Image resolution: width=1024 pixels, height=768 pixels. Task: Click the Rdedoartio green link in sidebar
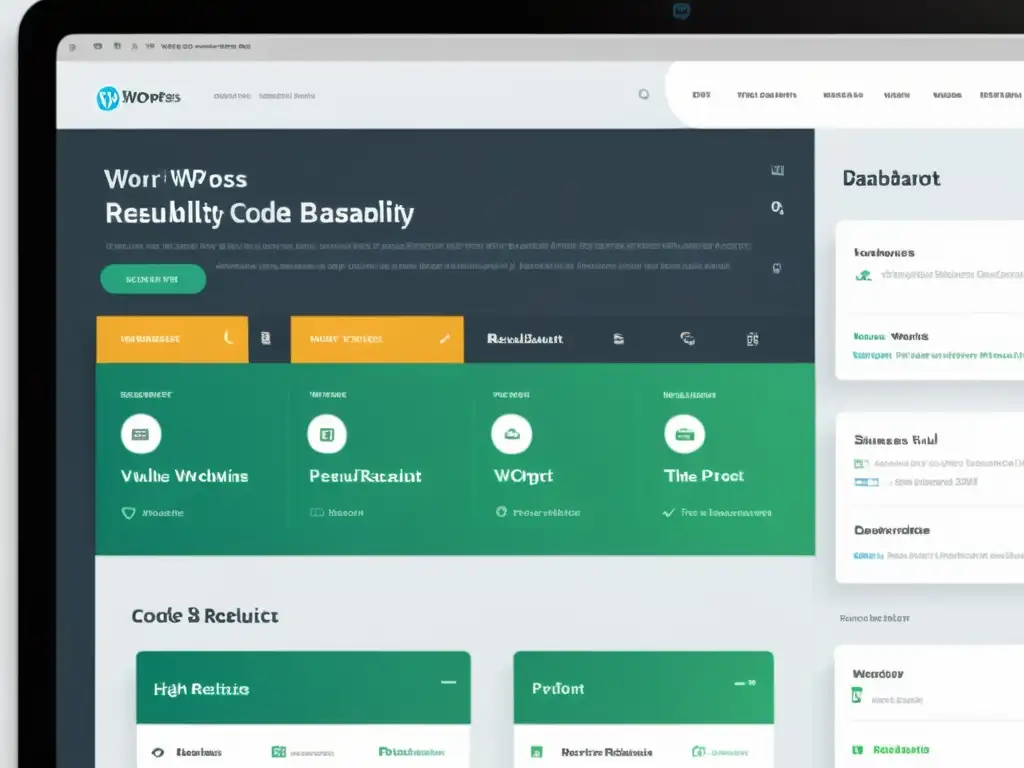pos(901,750)
